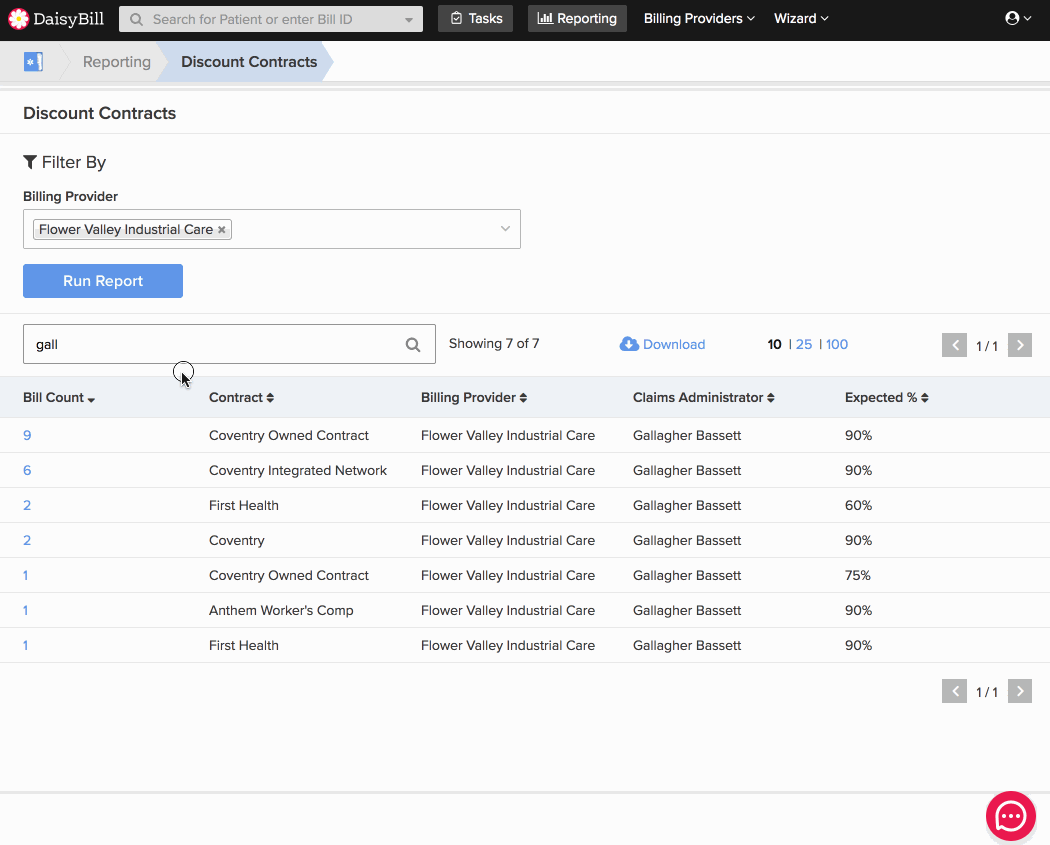Open bill count 9 for Coventry Owned Contract
The width and height of the screenshot is (1050, 845).
coord(27,435)
